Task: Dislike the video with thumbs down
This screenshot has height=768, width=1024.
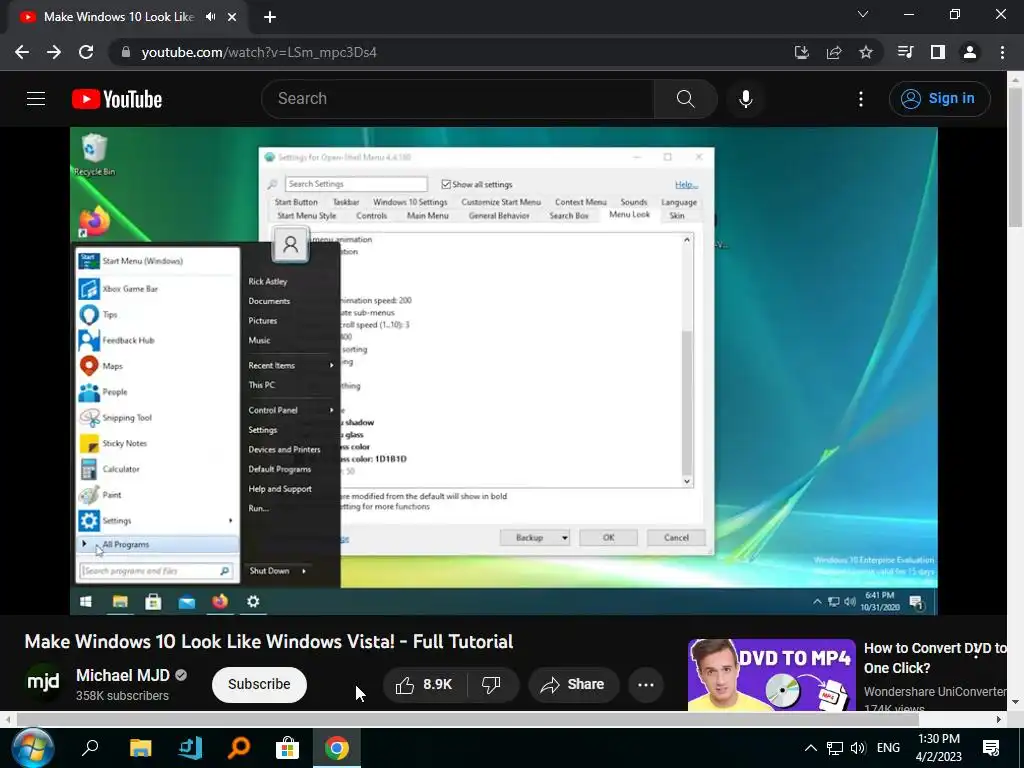Action: pyautogui.click(x=491, y=684)
